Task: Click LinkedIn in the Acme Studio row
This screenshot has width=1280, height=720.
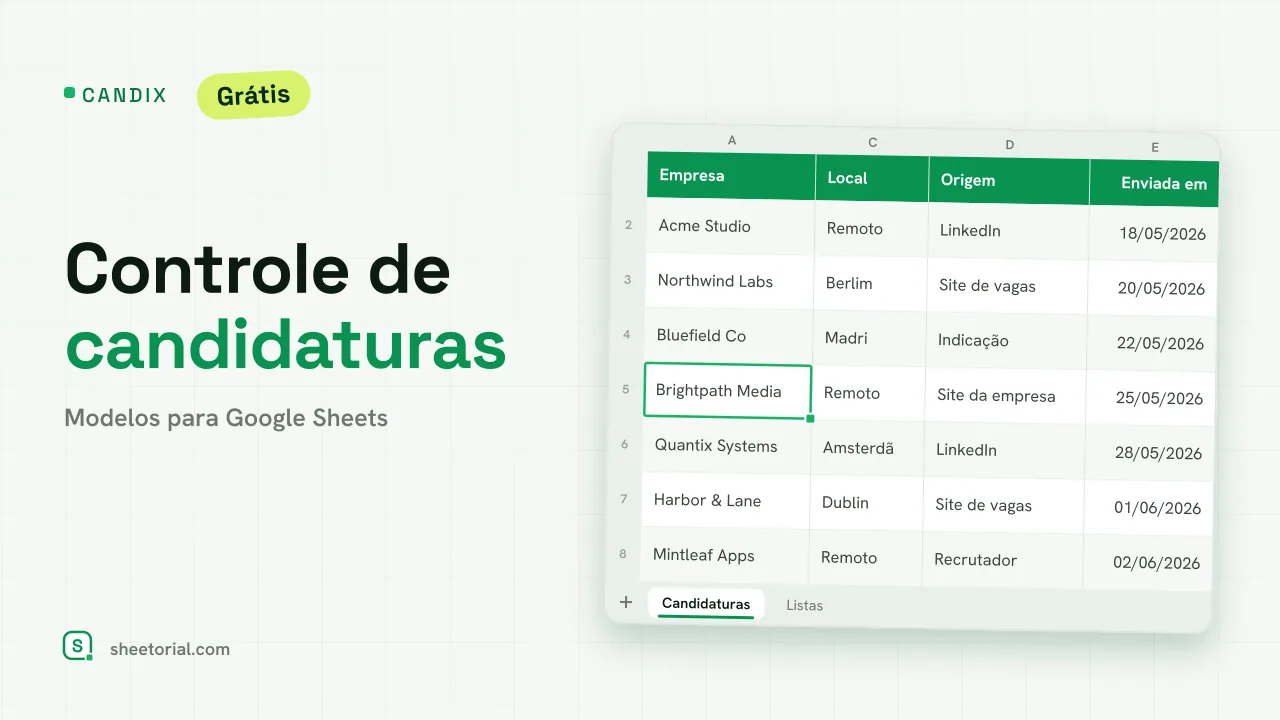Action: tap(1008, 231)
